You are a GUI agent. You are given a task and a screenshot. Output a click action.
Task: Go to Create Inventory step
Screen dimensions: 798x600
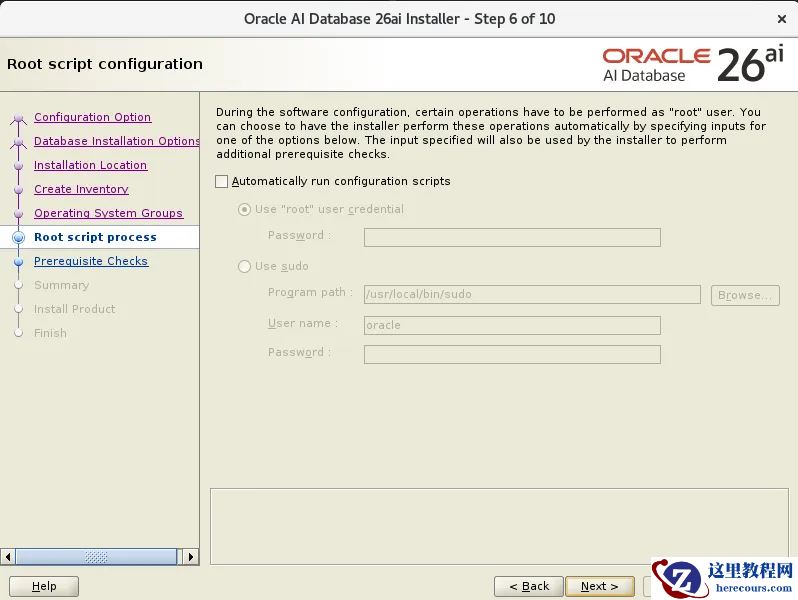[81, 189]
